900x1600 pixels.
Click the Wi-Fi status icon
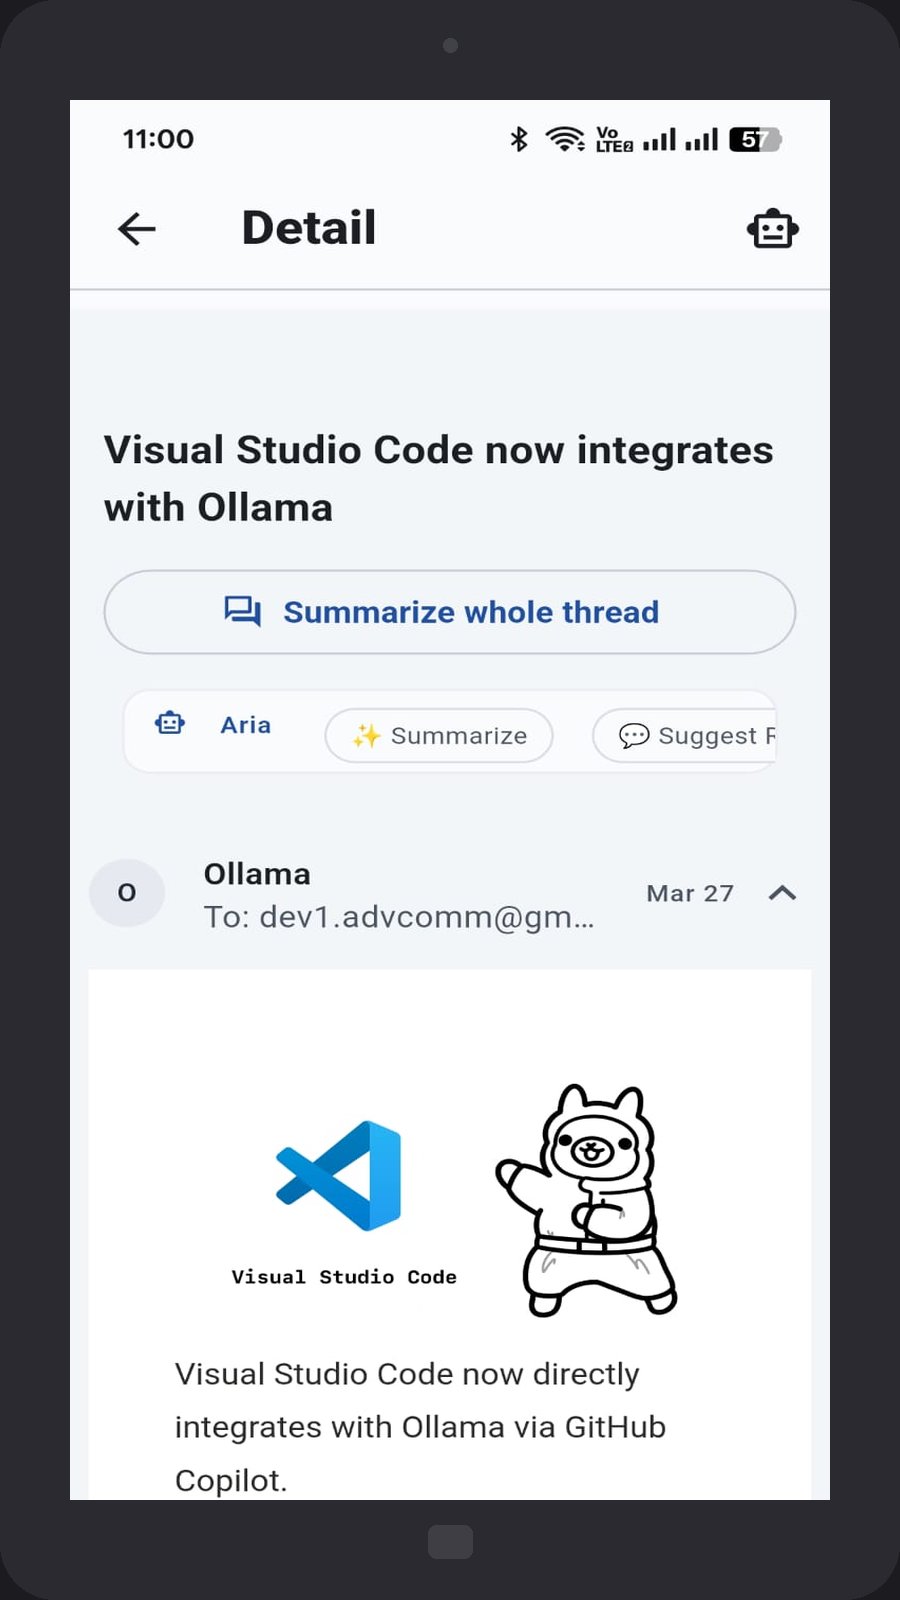(566, 139)
